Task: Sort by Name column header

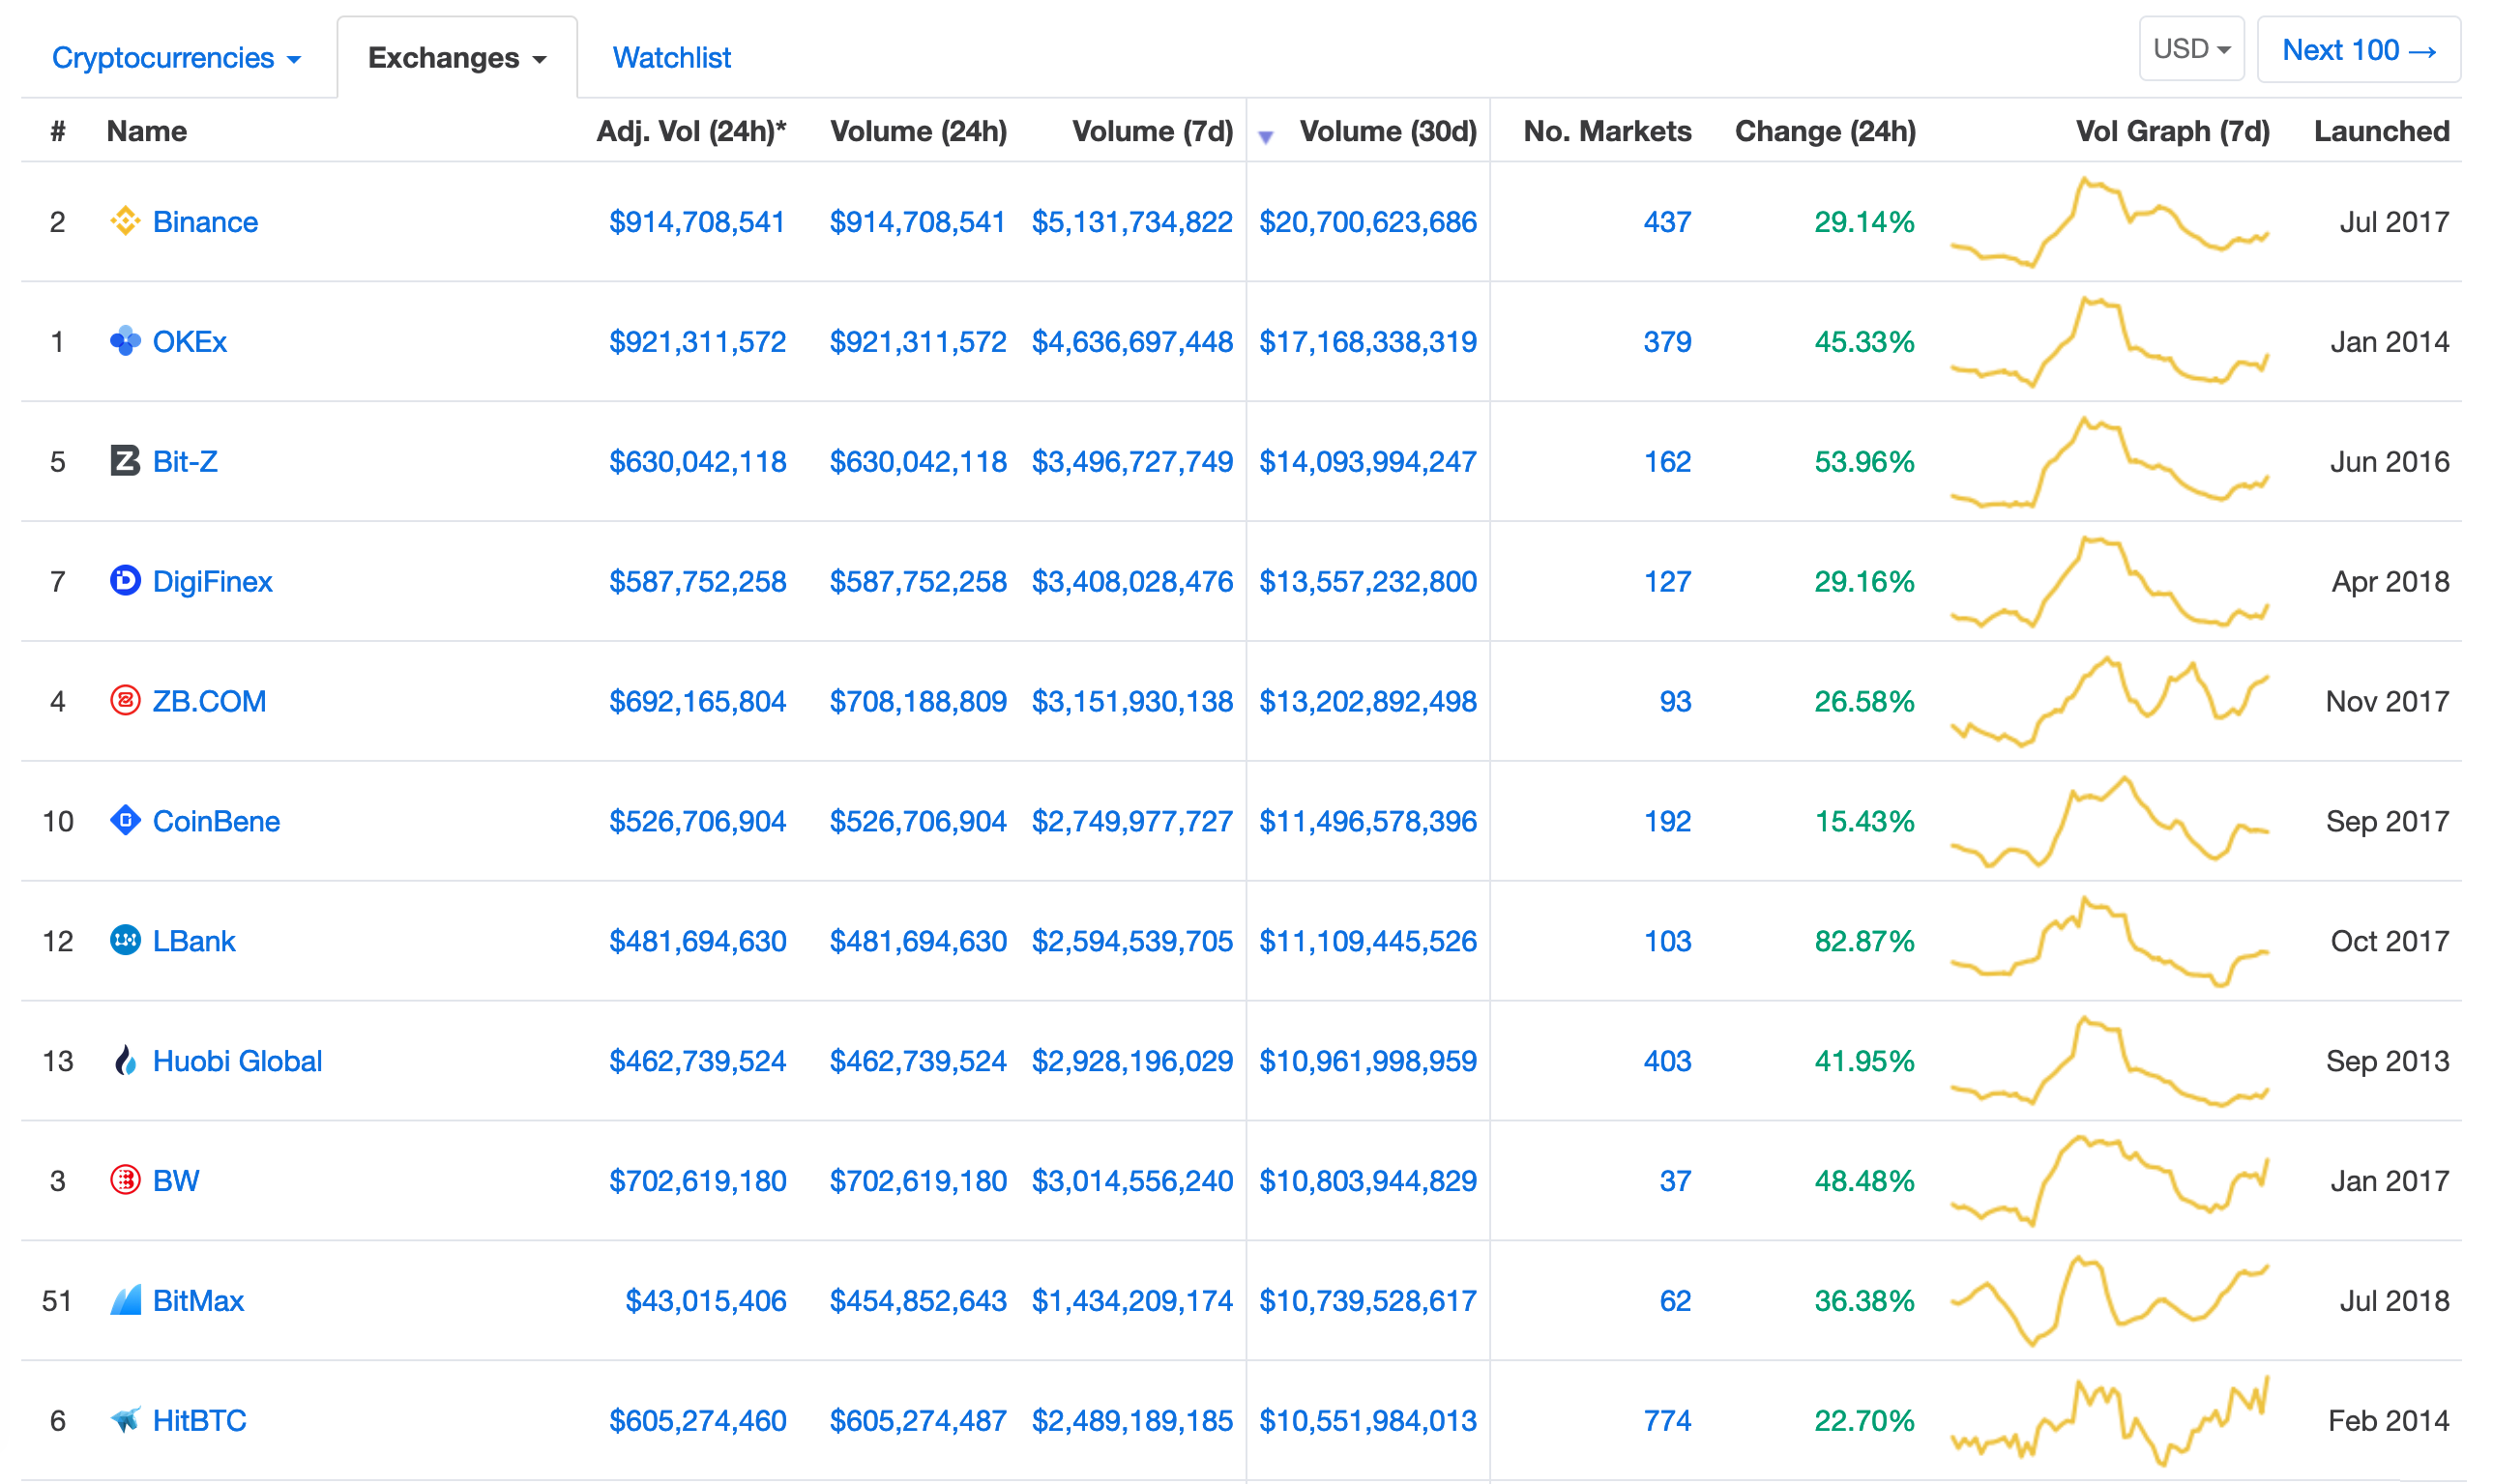Action: 147,131
